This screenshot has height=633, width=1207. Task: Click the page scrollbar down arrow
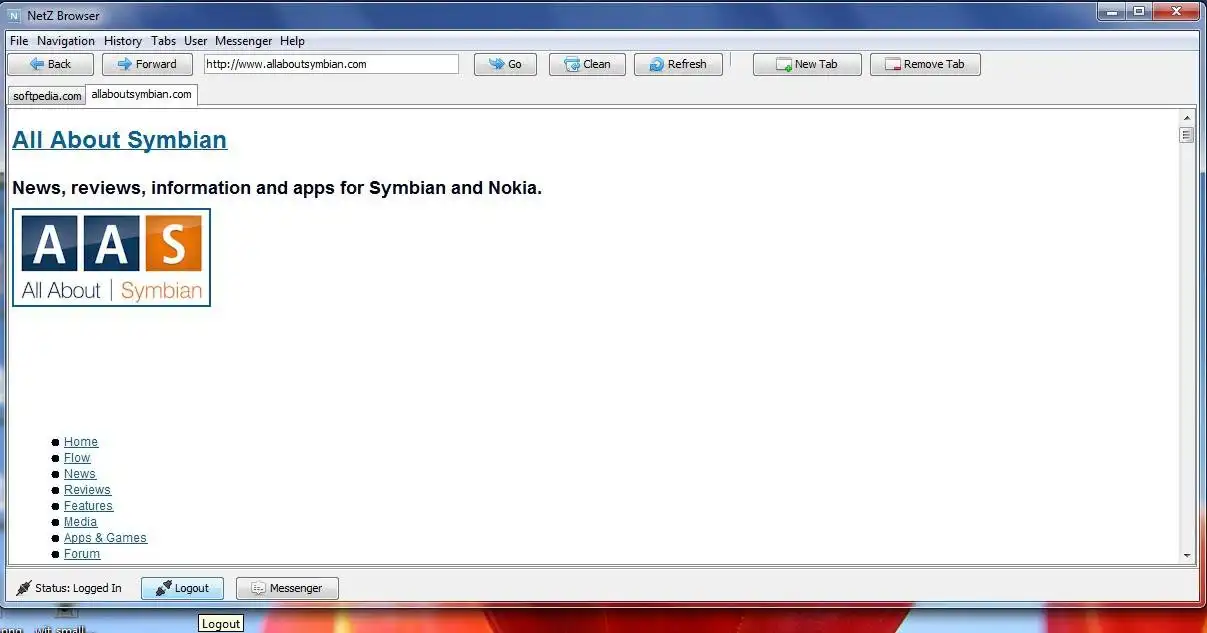point(1187,555)
